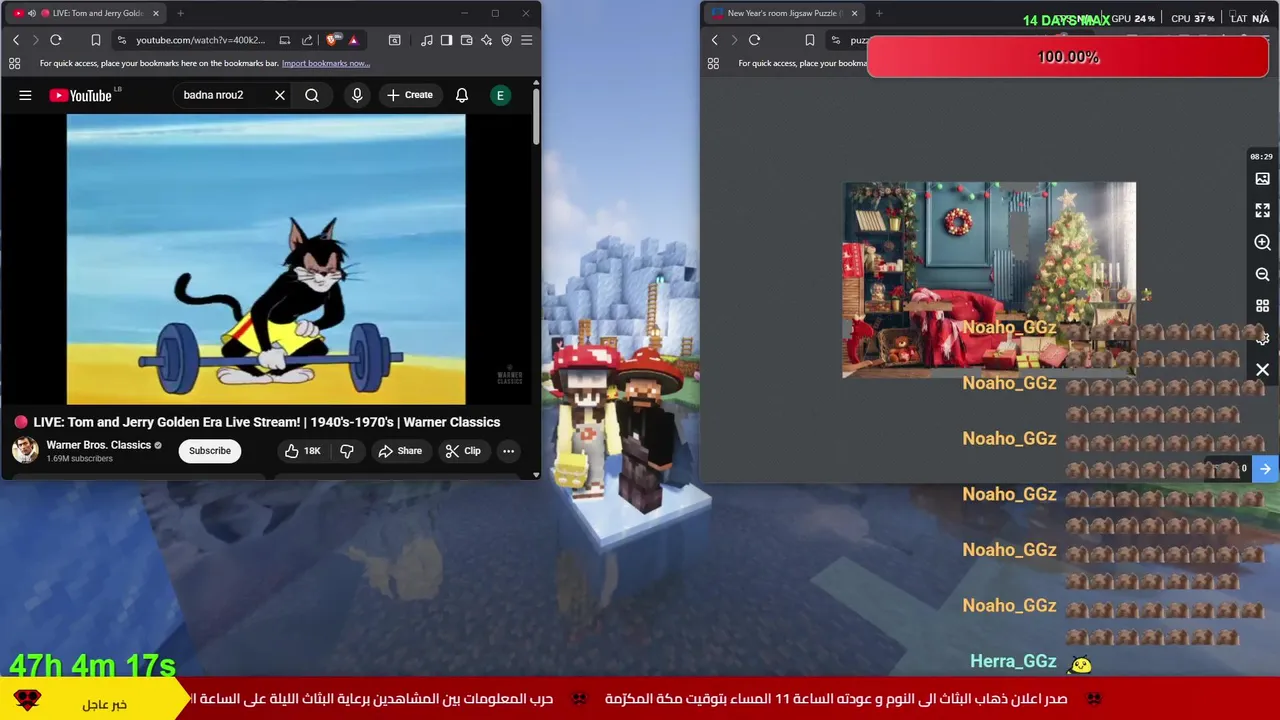Viewport: 1280px width, 720px height.
Task: Click the red 100.00% progress bar
Action: (x=1068, y=57)
